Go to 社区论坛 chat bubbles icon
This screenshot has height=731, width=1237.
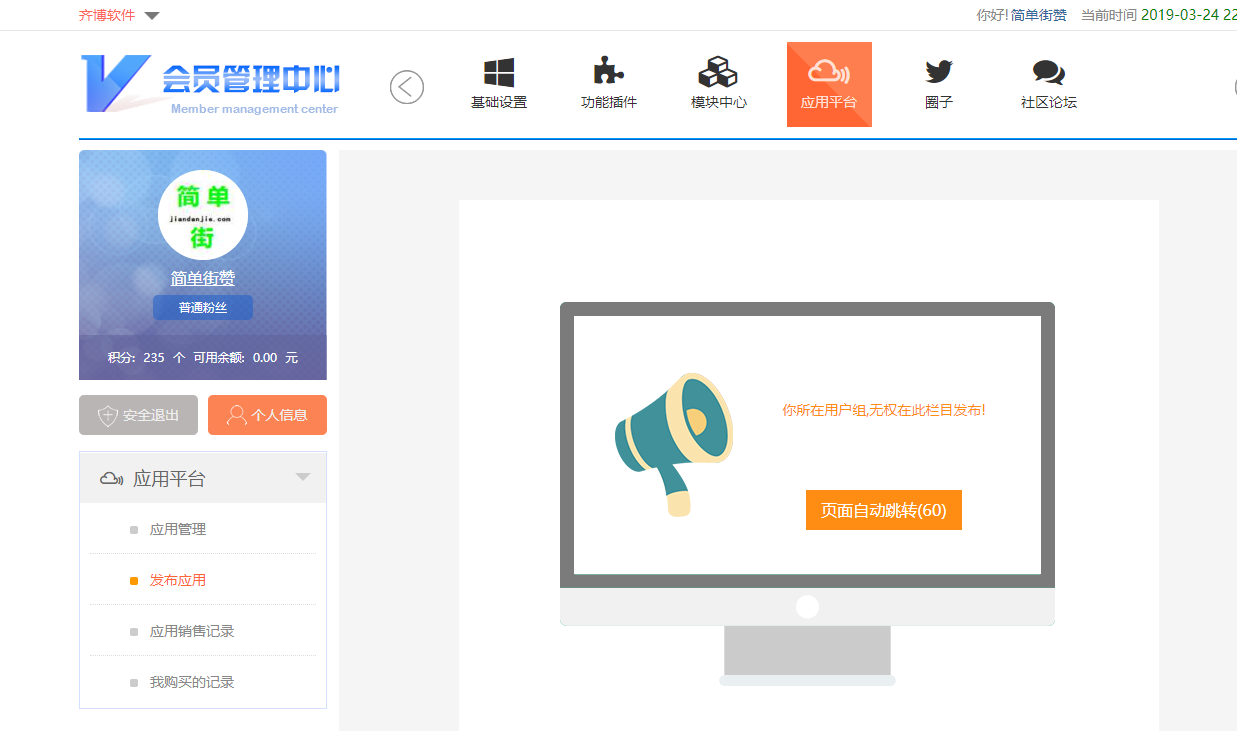(1048, 73)
